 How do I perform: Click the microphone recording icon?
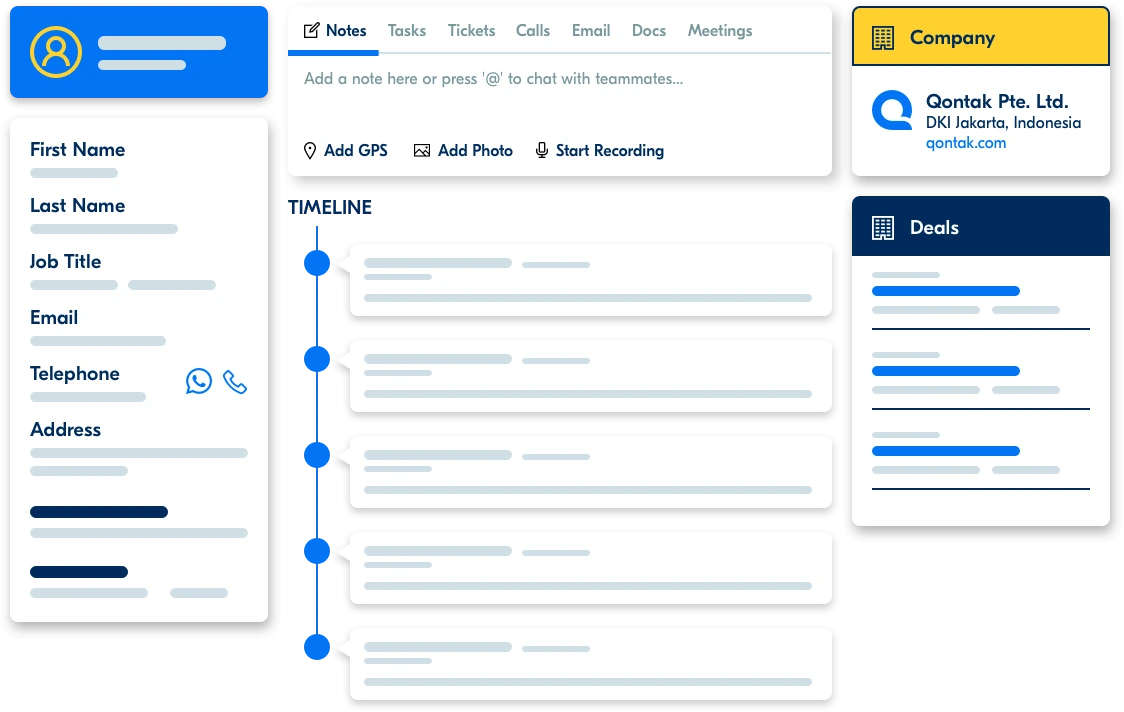[x=542, y=151]
